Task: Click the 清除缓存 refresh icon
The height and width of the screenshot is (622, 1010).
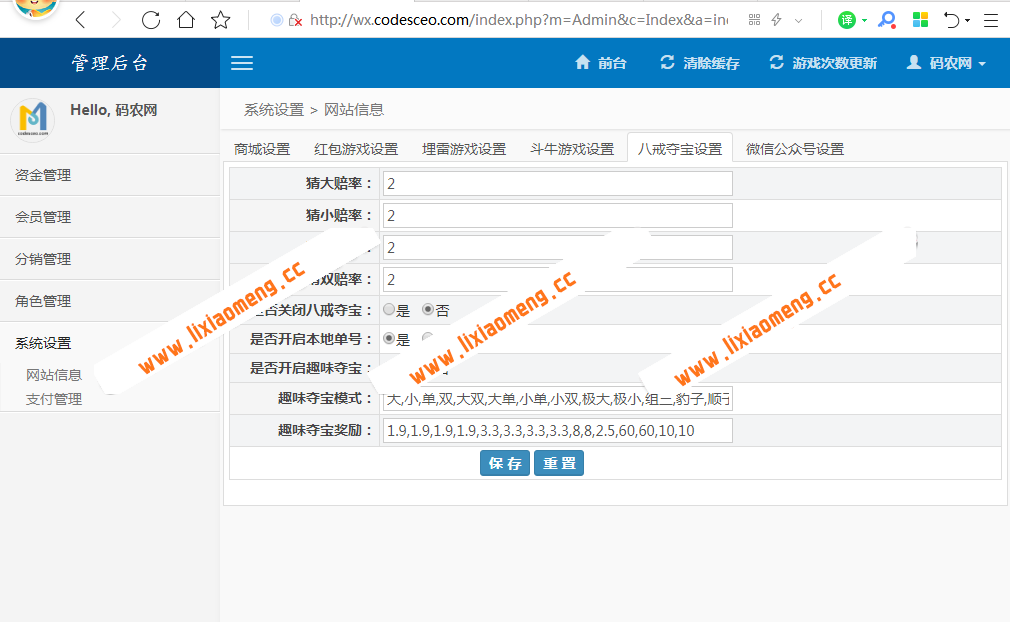Action: coord(665,62)
